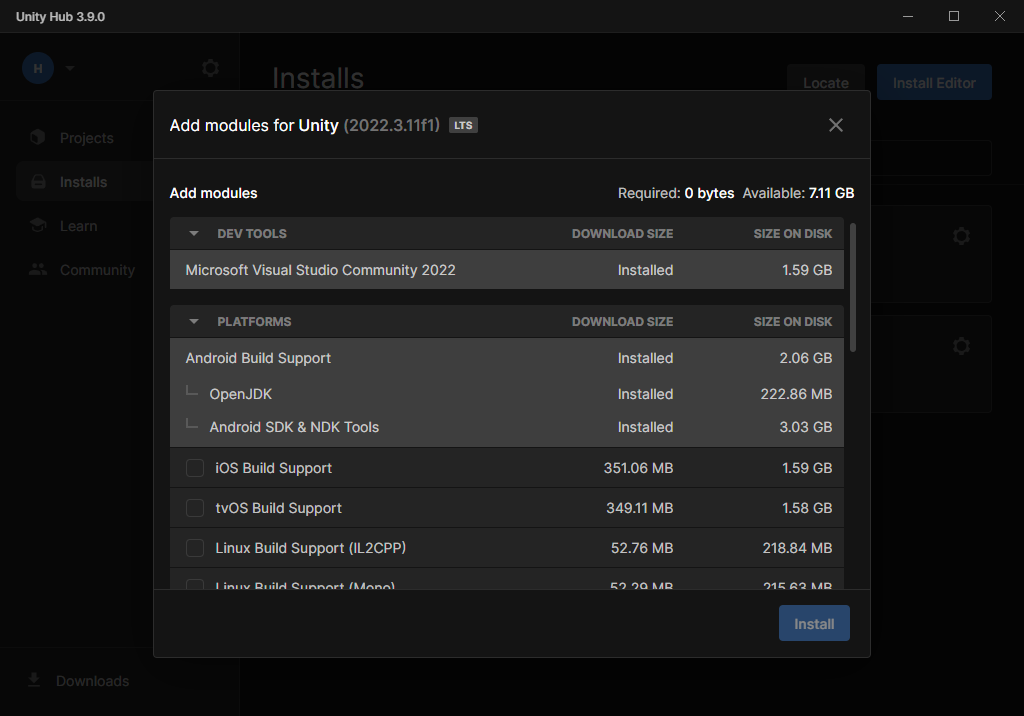Click the Learn graduation cap icon
The height and width of the screenshot is (716, 1024).
click(38, 225)
